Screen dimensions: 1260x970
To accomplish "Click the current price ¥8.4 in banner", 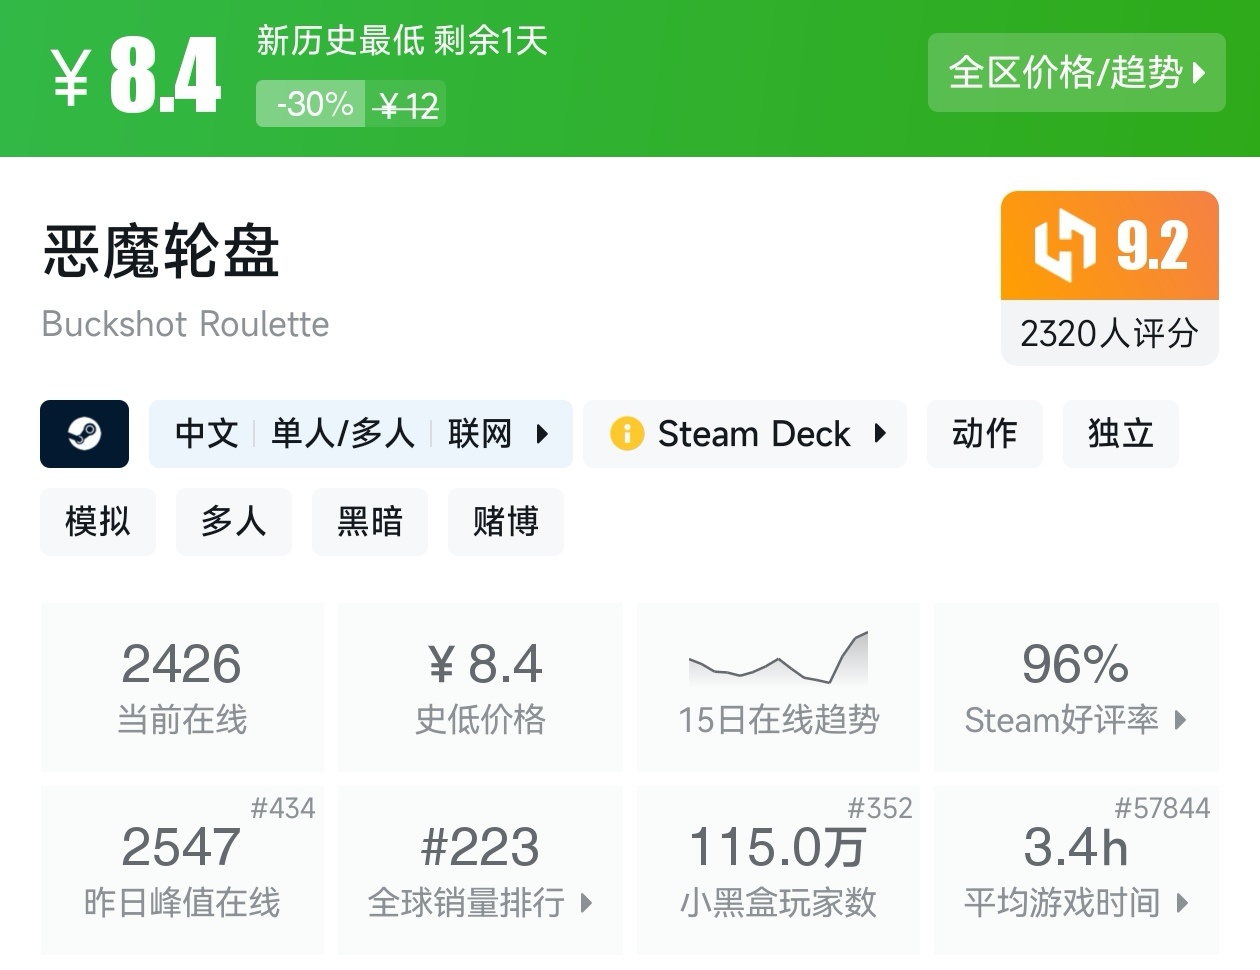I will 136,76.
